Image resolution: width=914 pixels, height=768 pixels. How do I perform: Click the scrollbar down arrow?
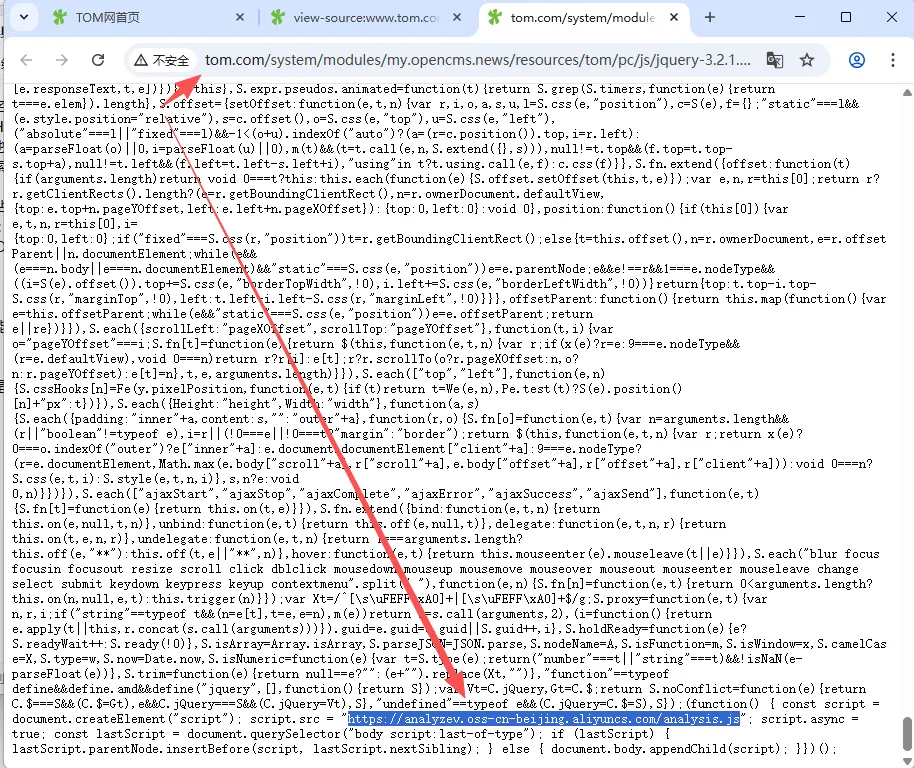tap(906, 759)
